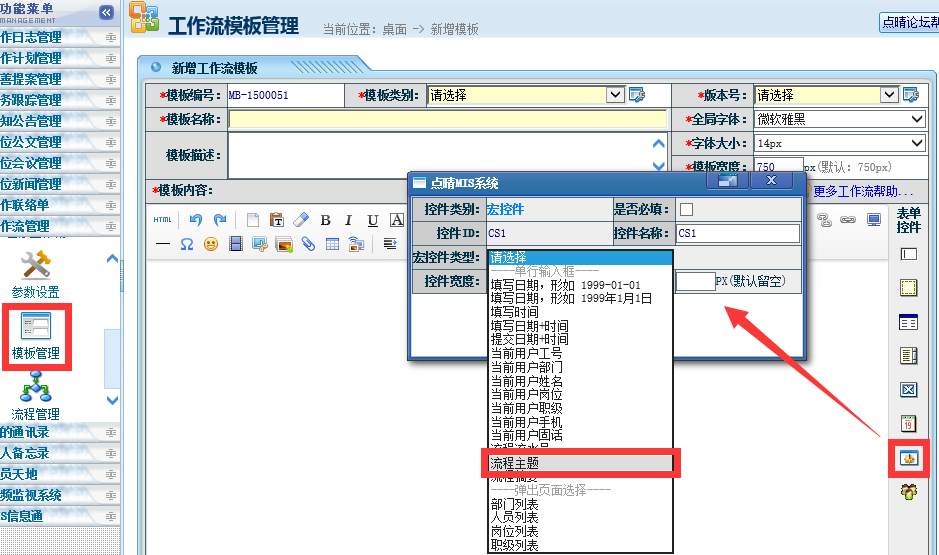Select 流程主题 from the macro type list
This screenshot has width=939, height=555.
click(x=579, y=463)
